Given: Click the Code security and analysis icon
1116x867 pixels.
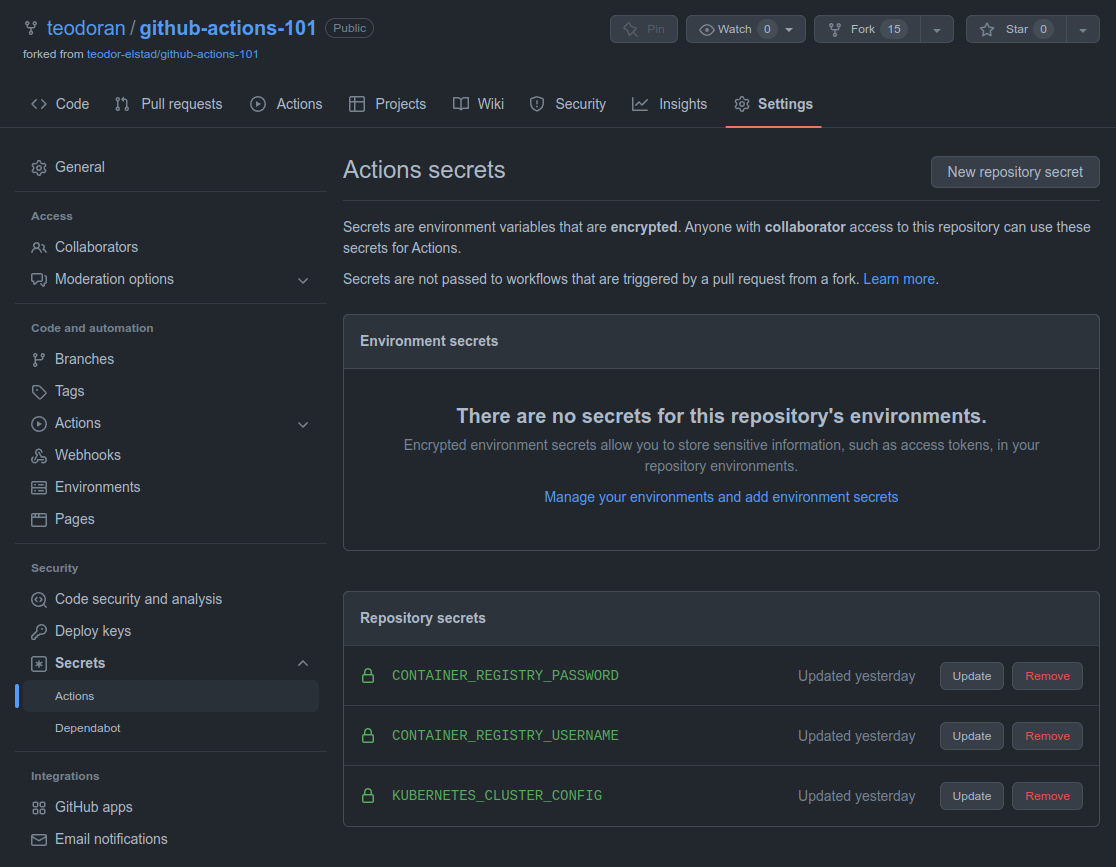Looking at the screenshot, I should (x=38, y=599).
